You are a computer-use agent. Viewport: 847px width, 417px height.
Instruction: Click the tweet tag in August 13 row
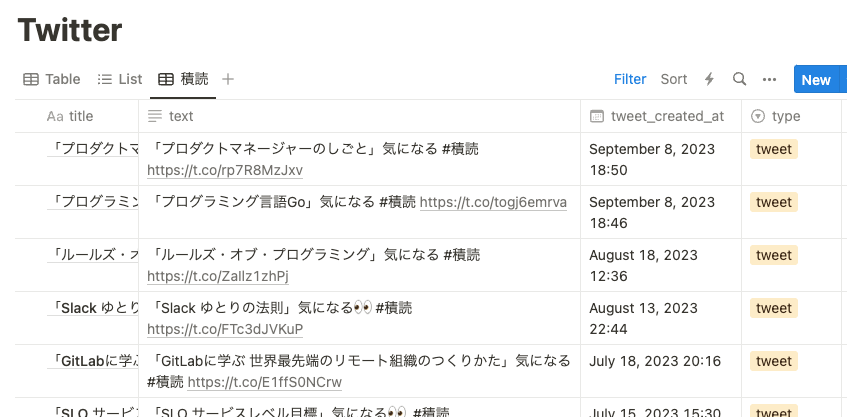[774, 308]
